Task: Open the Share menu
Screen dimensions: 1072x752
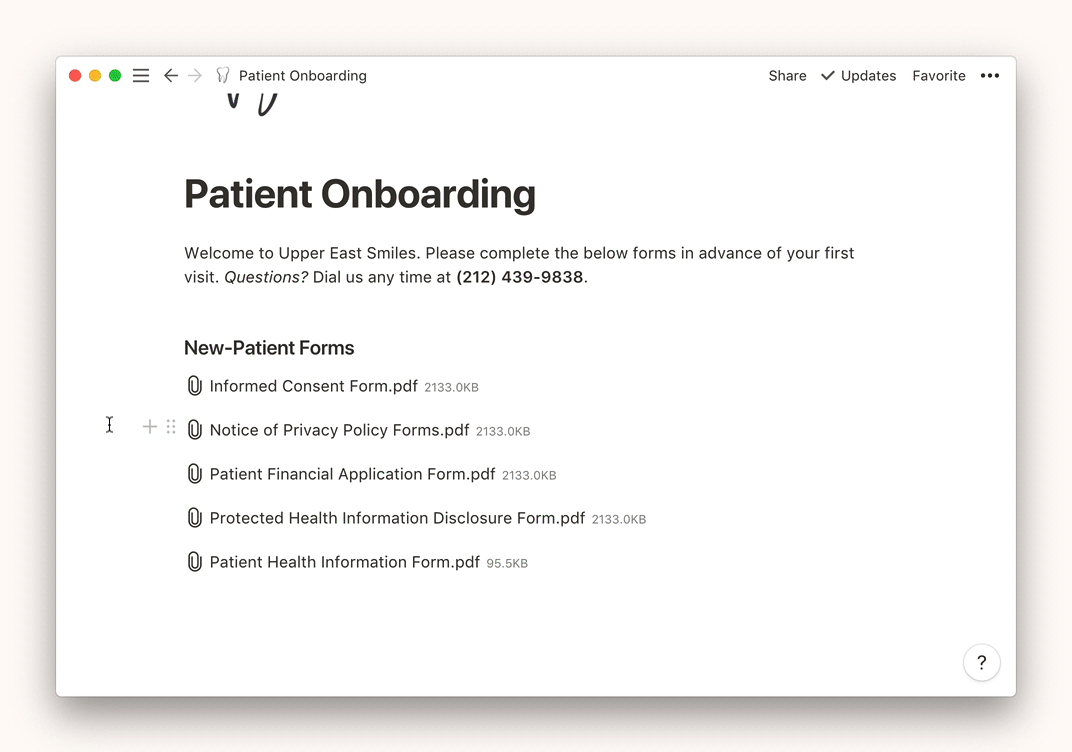Action: [x=787, y=75]
